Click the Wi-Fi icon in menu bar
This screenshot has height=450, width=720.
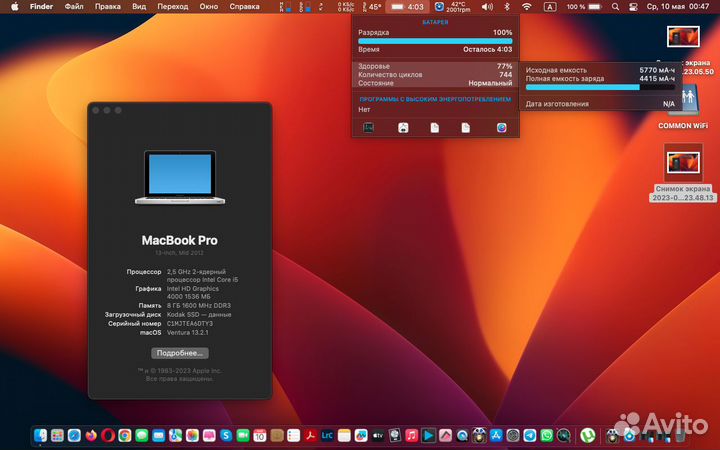pyautogui.click(x=527, y=6)
